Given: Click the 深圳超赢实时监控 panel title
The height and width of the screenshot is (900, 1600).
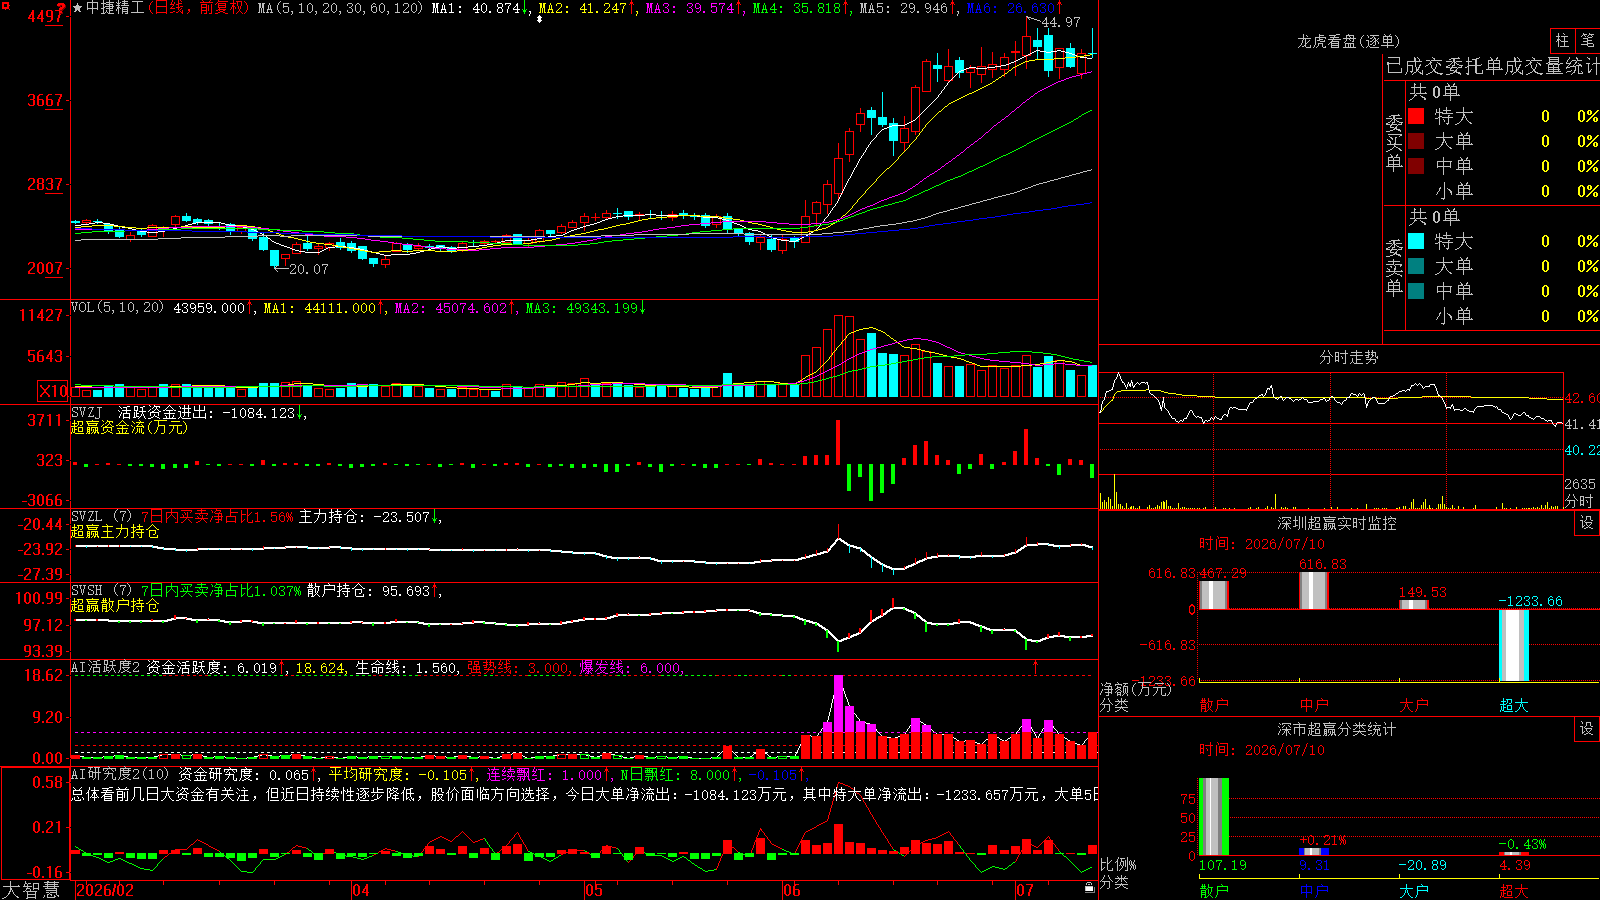Looking at the screenshot, I should click(x=1337, y=523).
